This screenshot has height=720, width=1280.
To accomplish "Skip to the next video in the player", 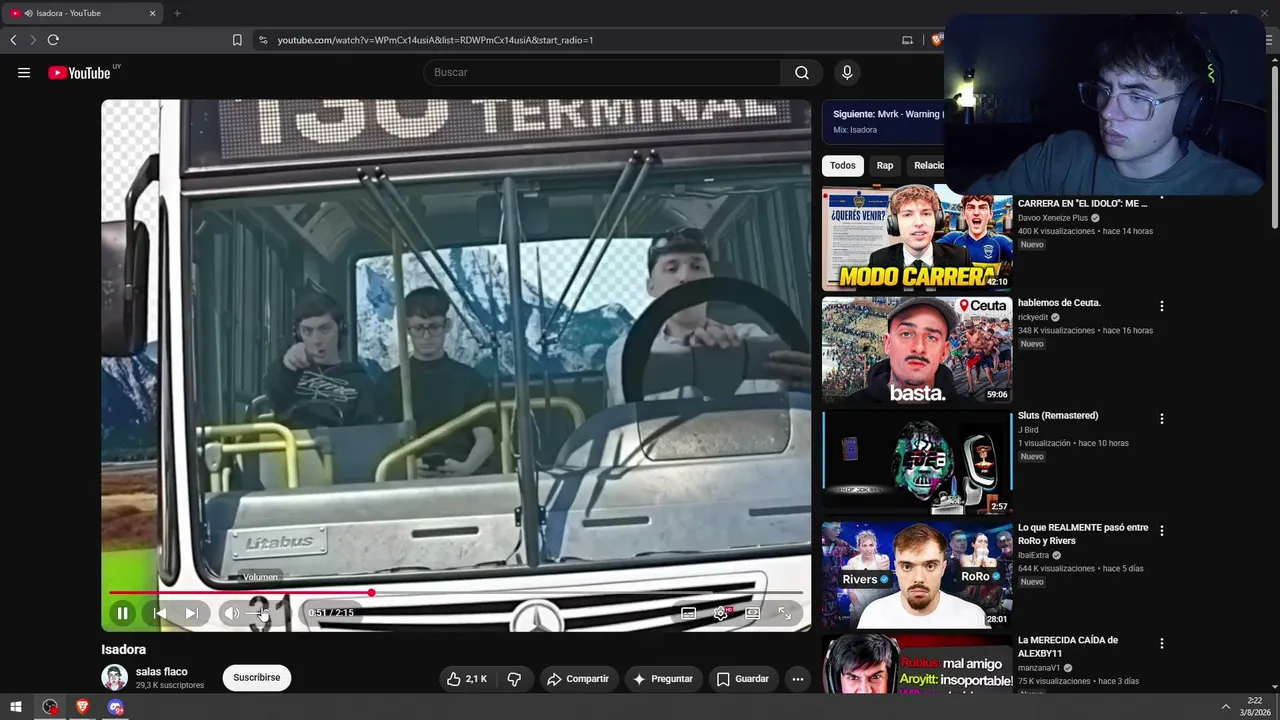I will [192, 613].
